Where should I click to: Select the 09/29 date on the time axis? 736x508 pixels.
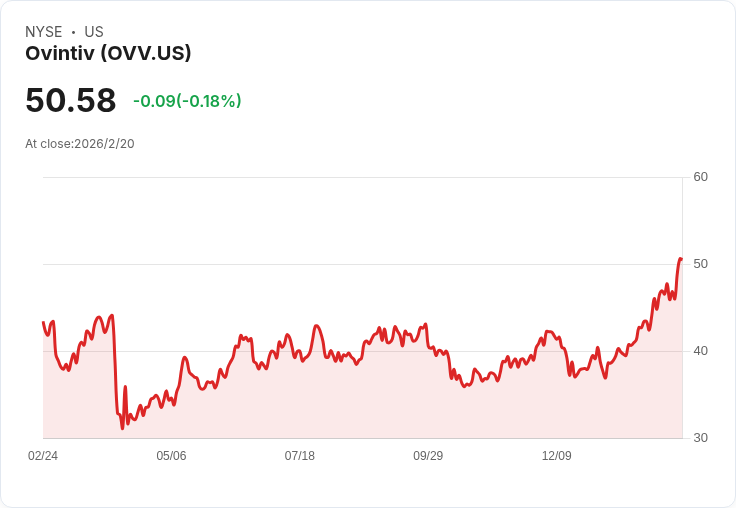coord(428,456)
